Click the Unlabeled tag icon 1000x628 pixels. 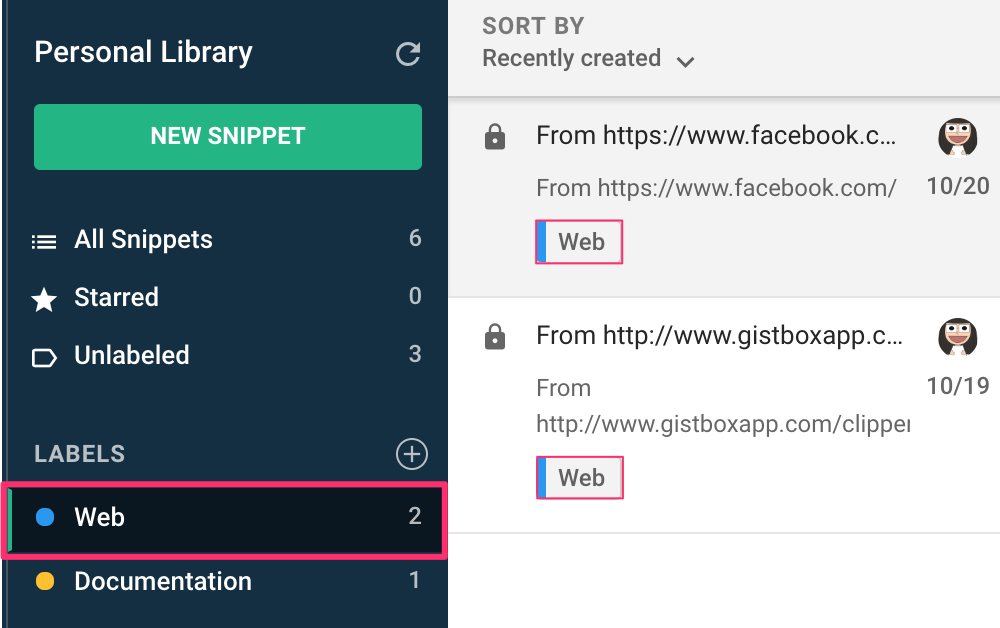[x=44, y=357]
